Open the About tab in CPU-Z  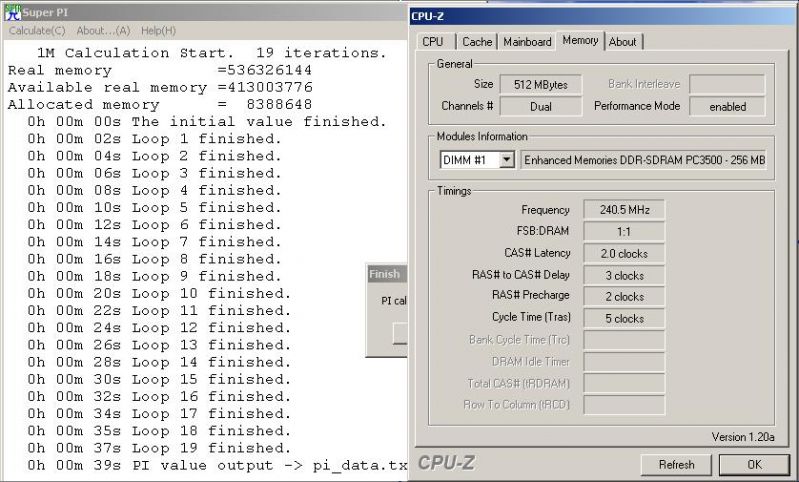pyautogui.click(x=623, y=42)
